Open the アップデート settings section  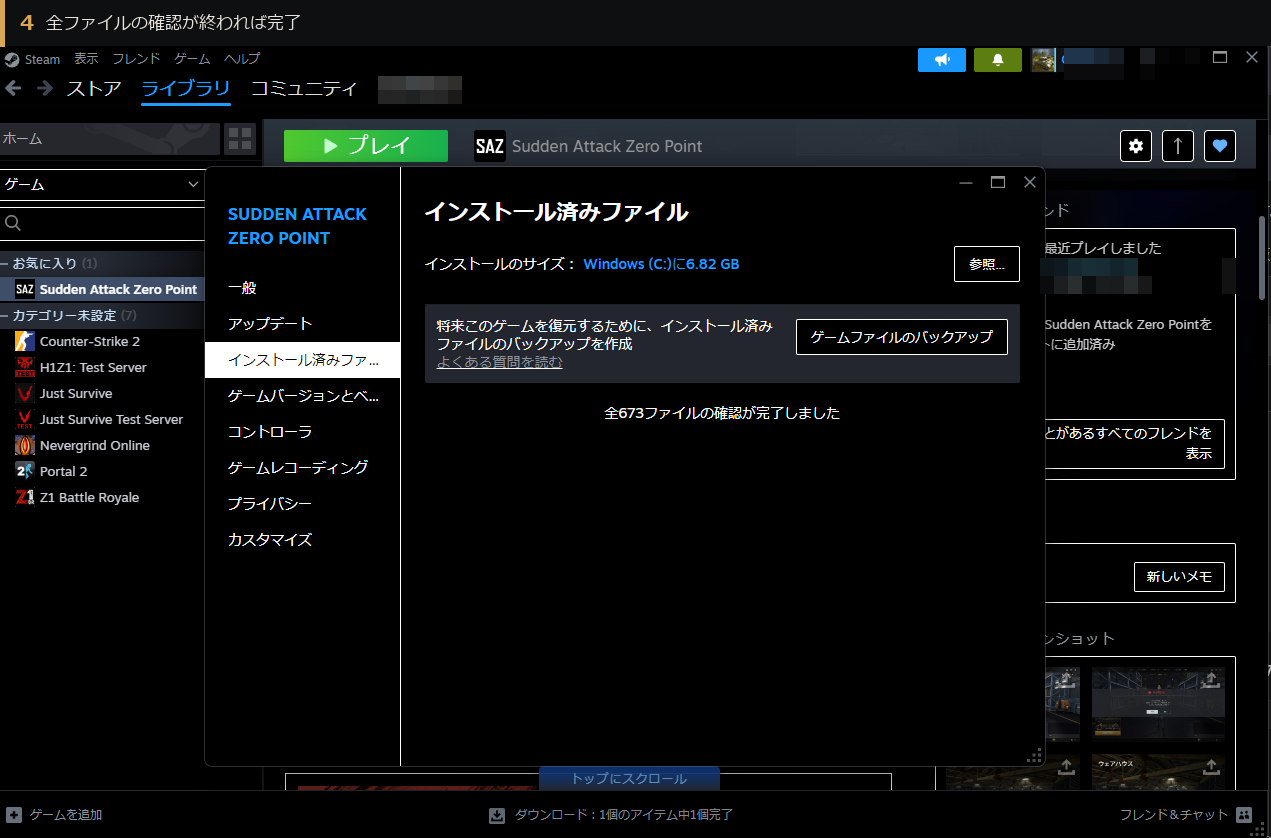(302, 324)
